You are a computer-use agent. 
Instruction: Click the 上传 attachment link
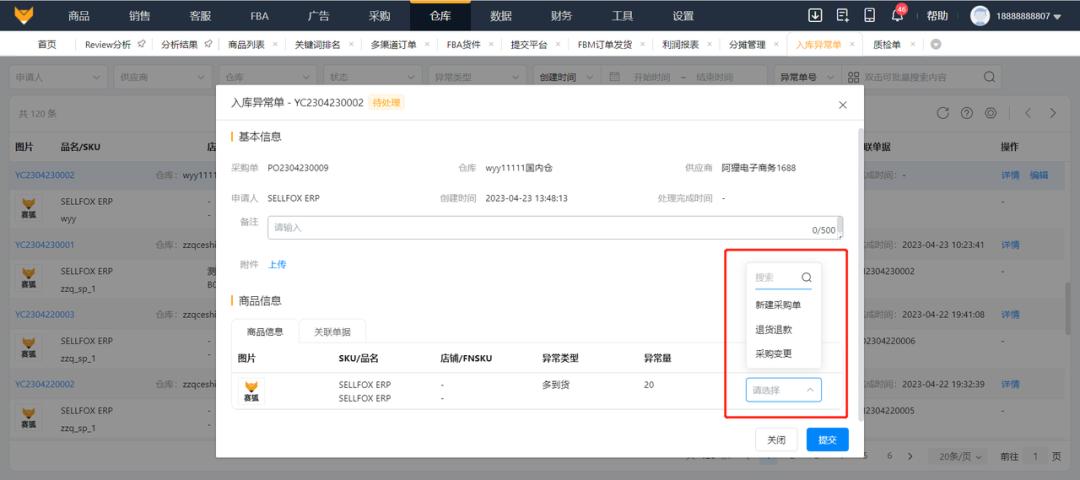coord(277,264)
